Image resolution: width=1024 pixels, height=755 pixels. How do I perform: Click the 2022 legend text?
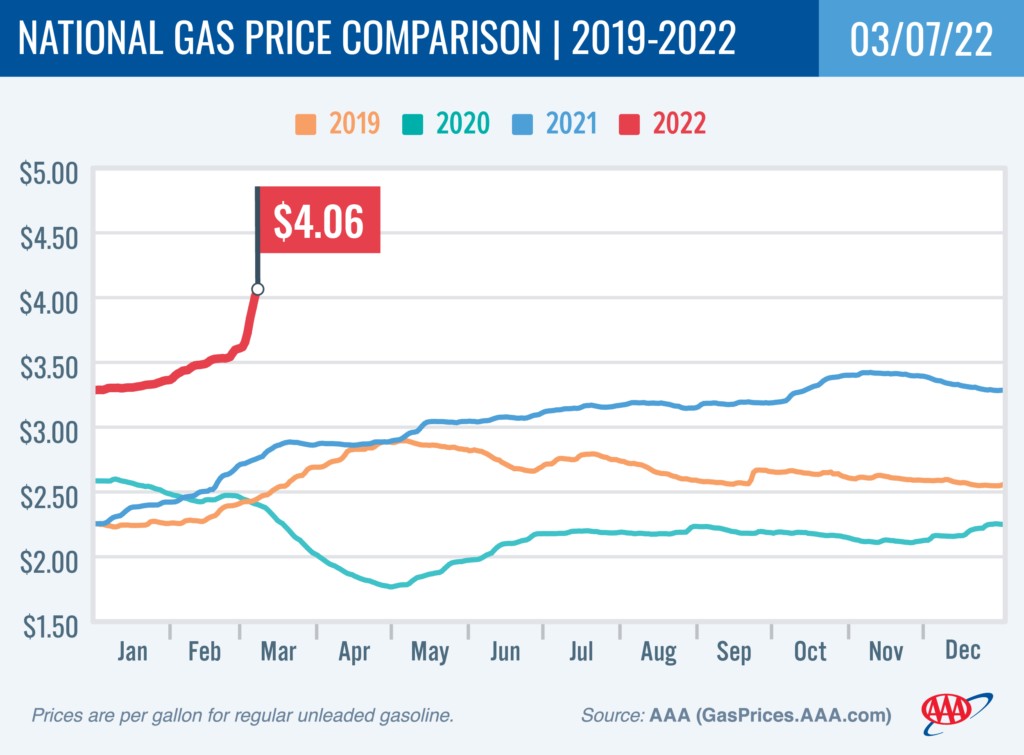tap(680, 125)
